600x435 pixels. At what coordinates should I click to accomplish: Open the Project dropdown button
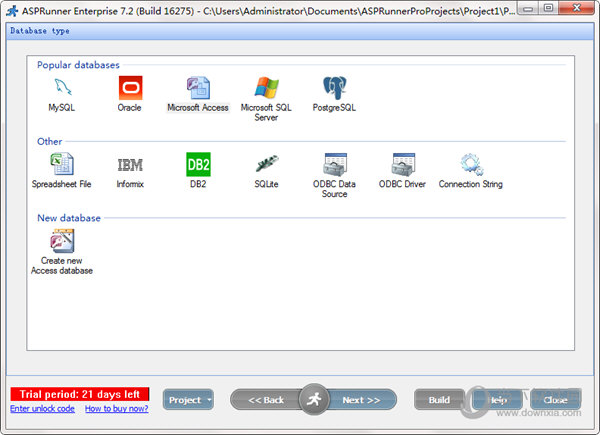tap(188, 400)
